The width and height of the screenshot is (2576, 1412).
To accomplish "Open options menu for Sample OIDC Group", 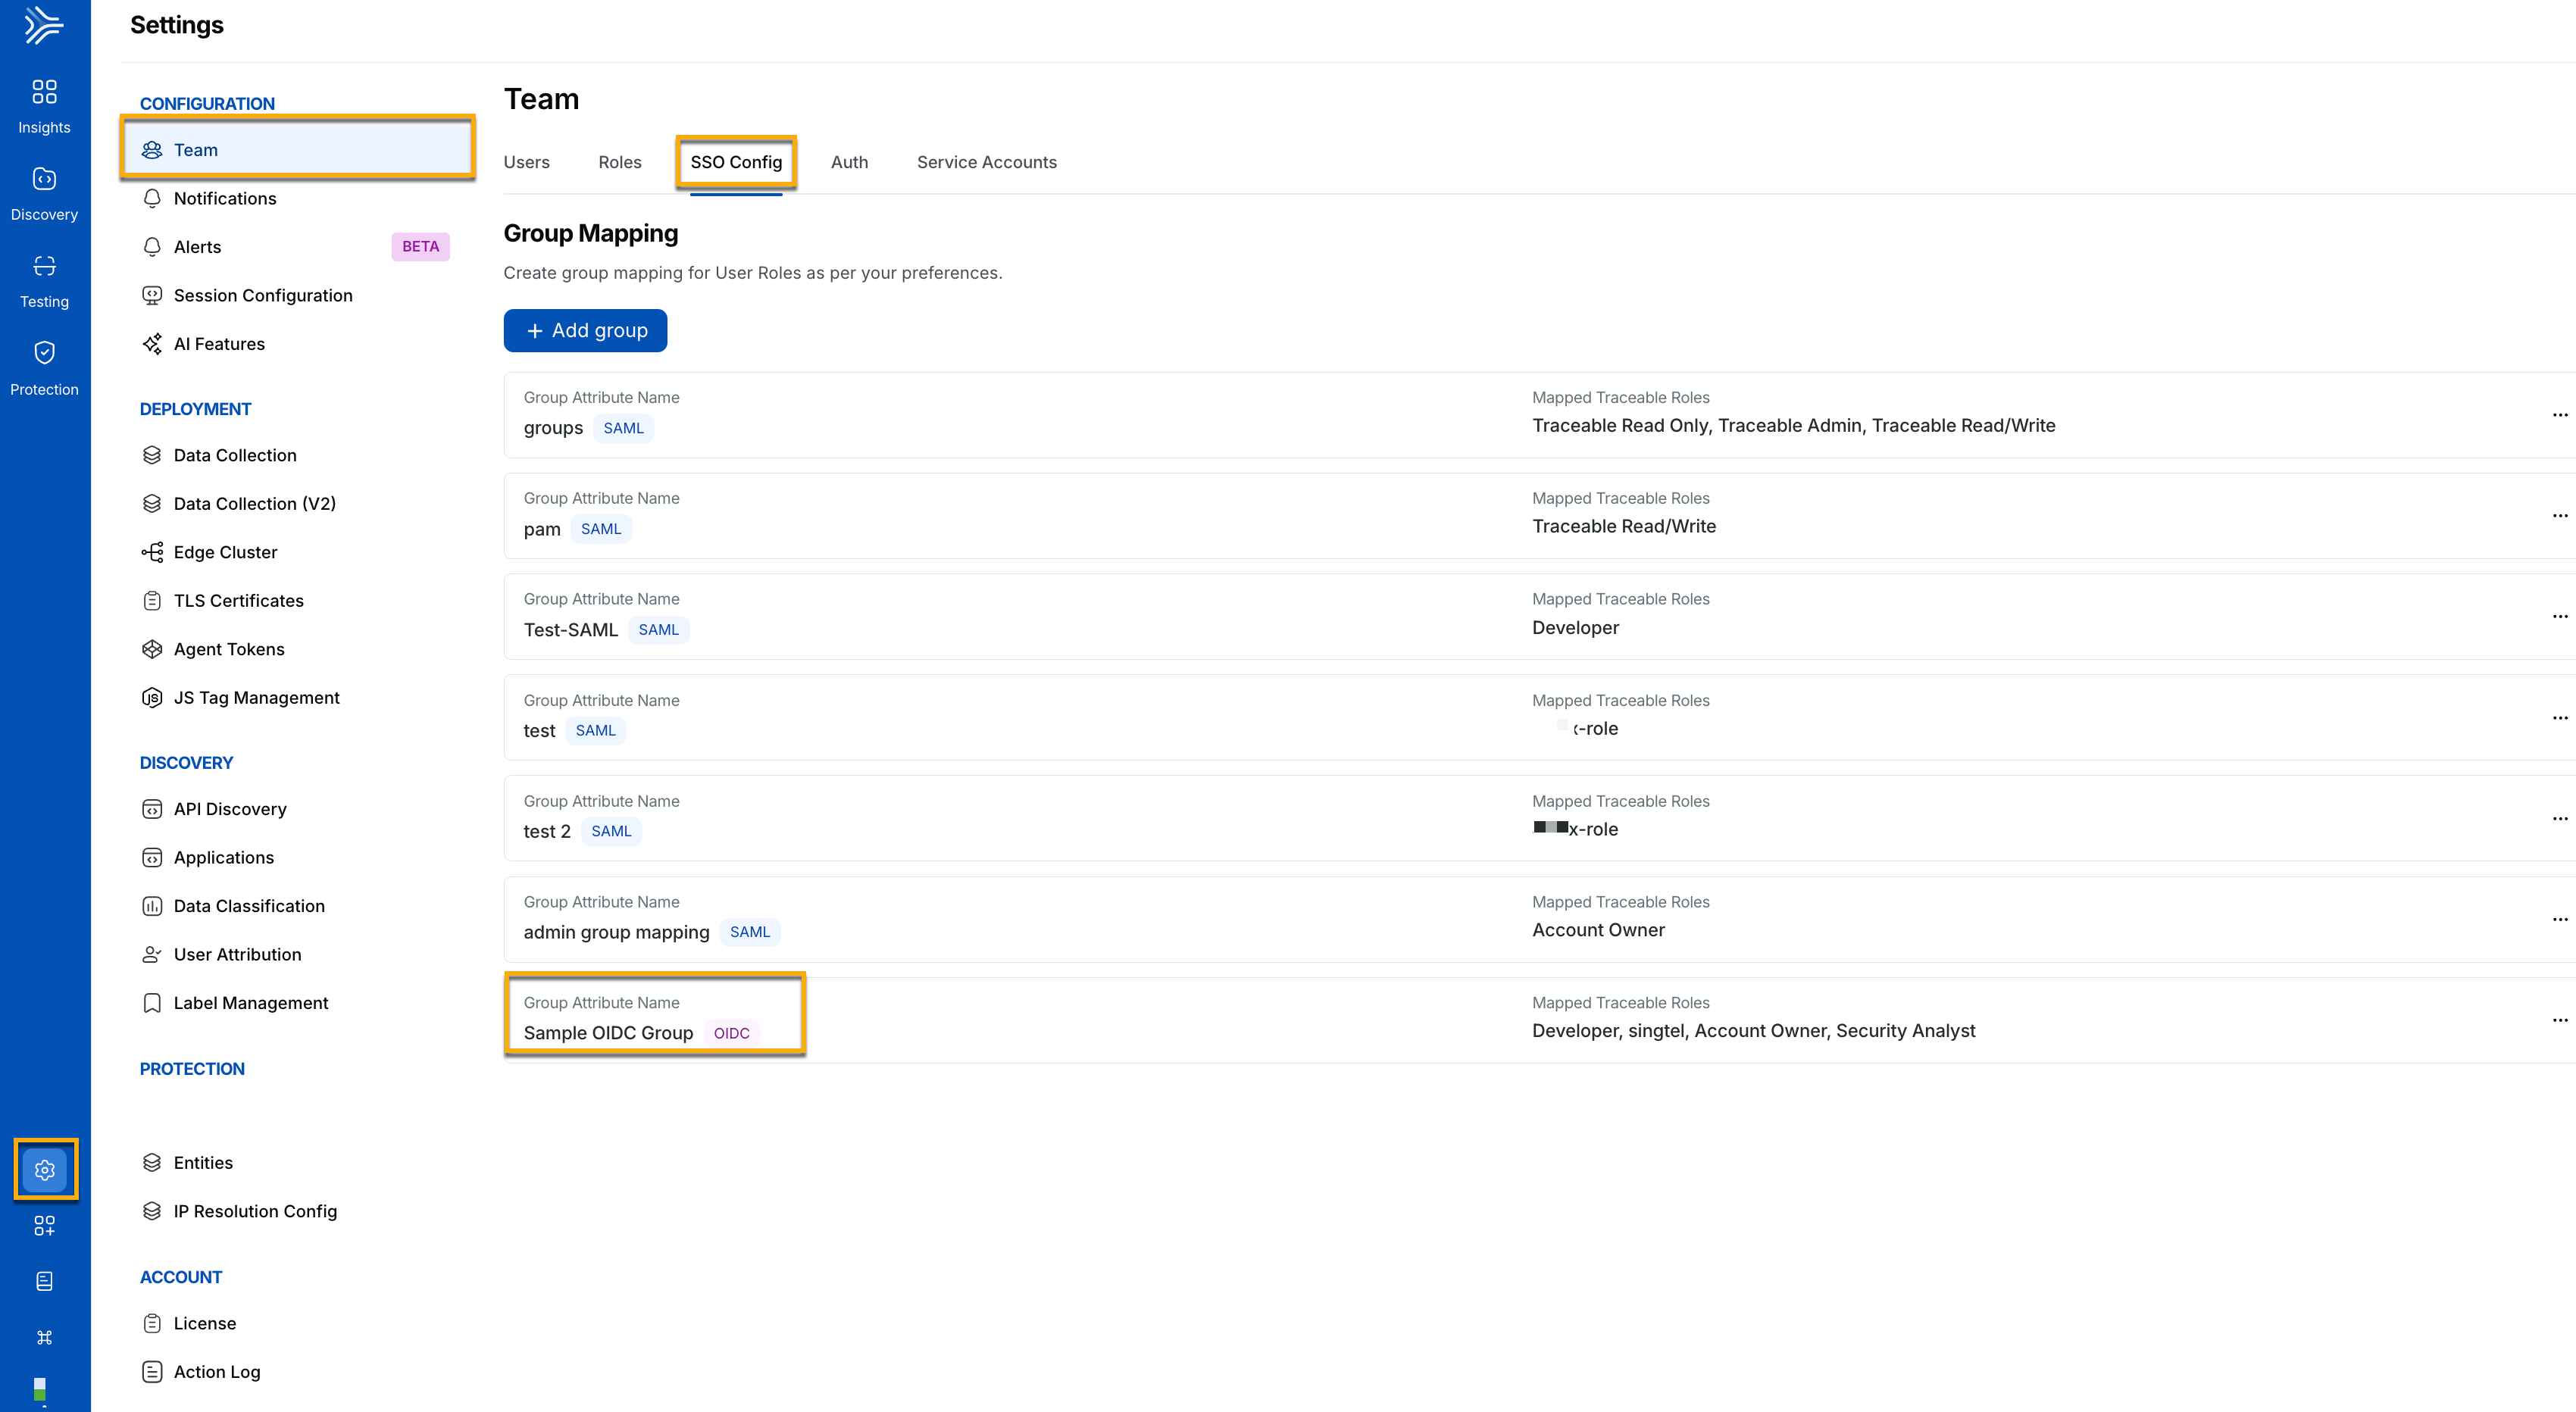I will point(2559,1020).
